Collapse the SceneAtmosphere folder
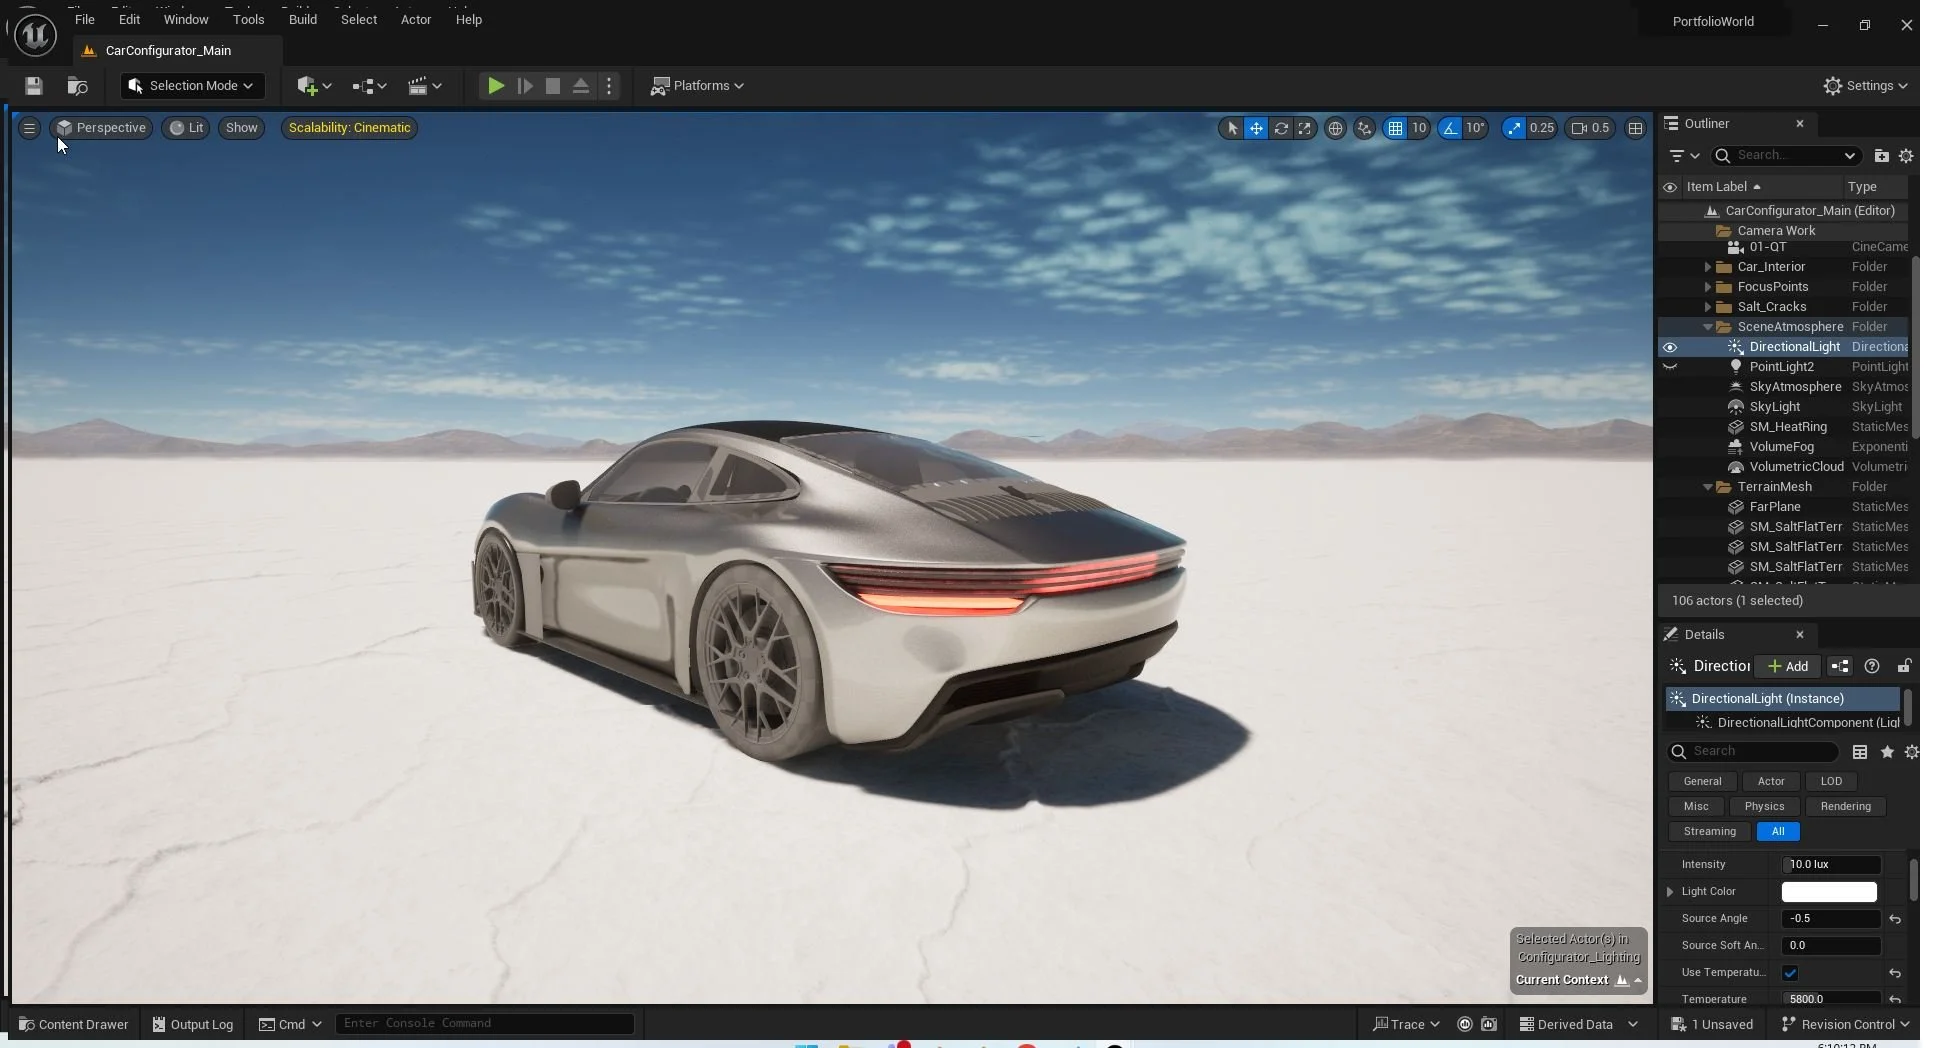Viewport: 1936px width, 1048px height. point(1708,327)
